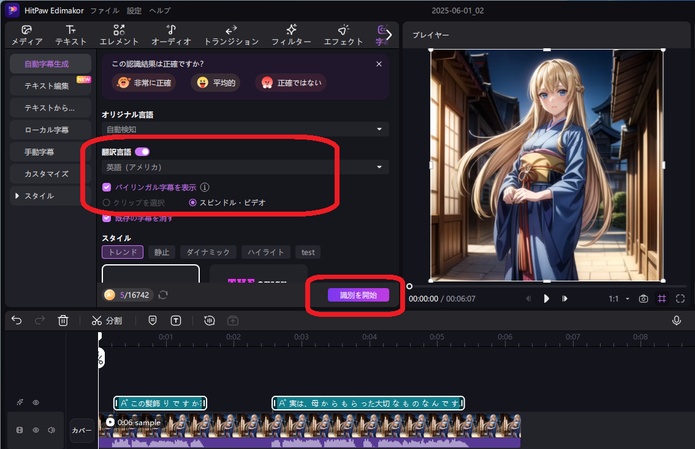695x449 pixels.
Task: Step to previous frame
Action: pyautogui.click(x=528, y=299)
